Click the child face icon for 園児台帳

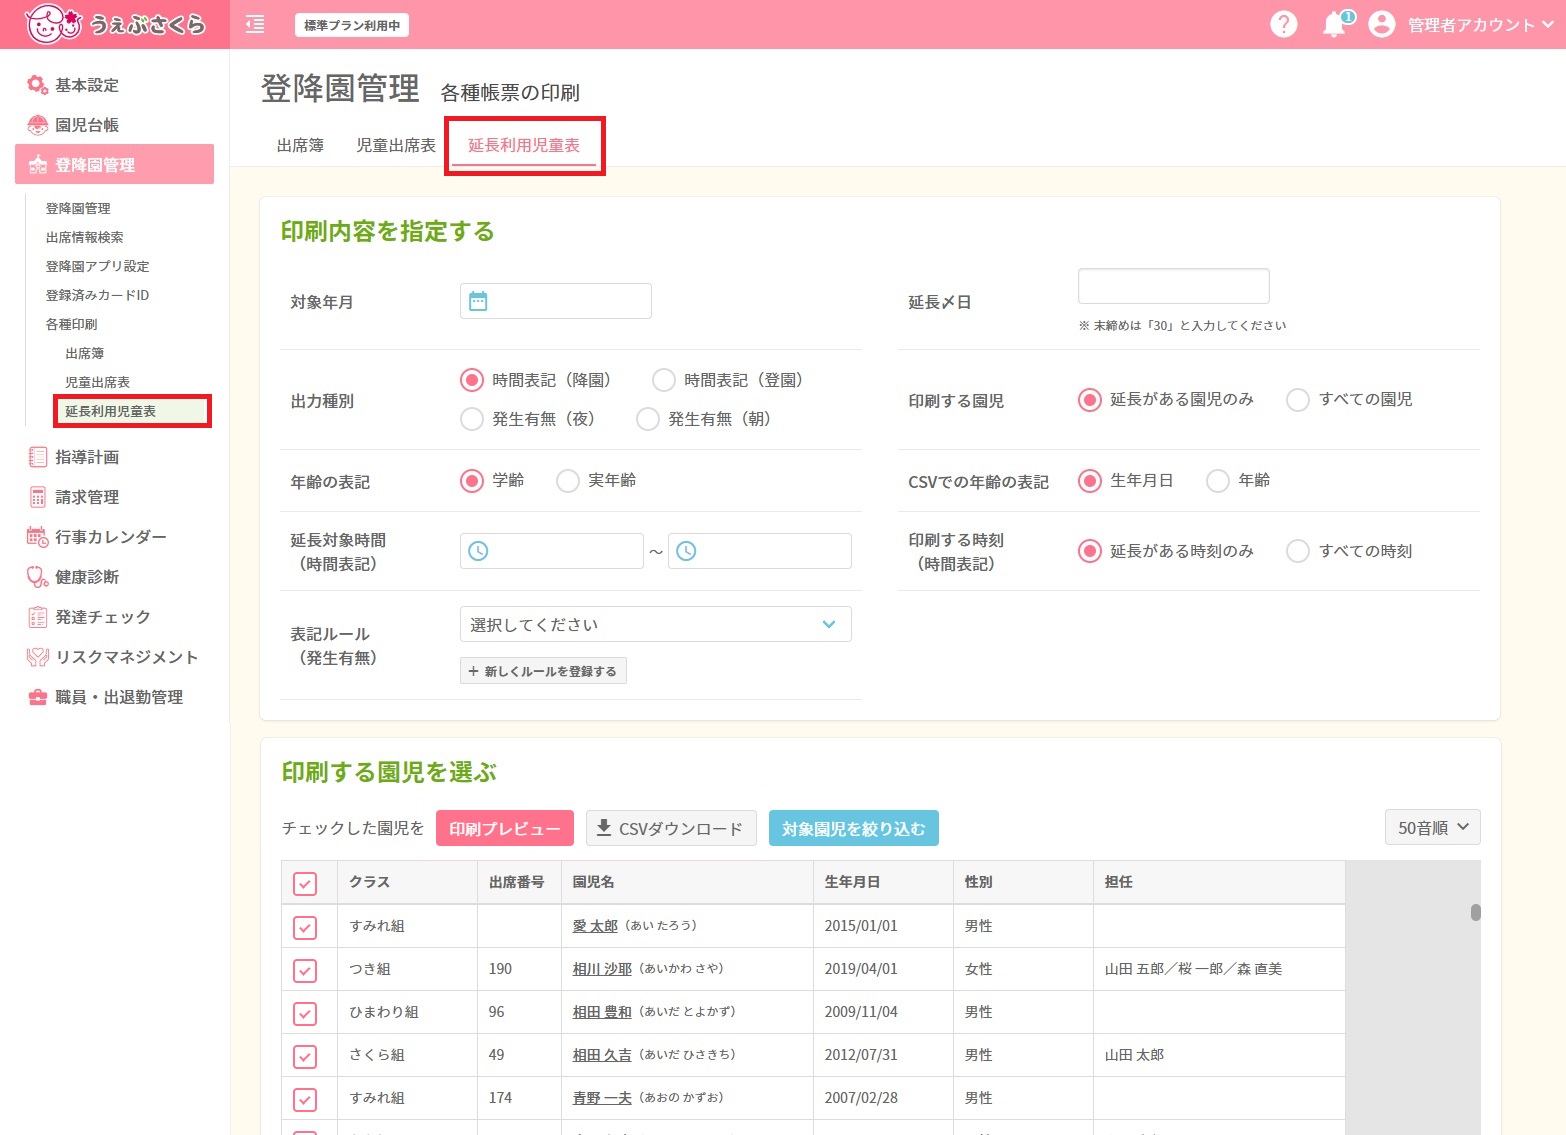[37, 125]
